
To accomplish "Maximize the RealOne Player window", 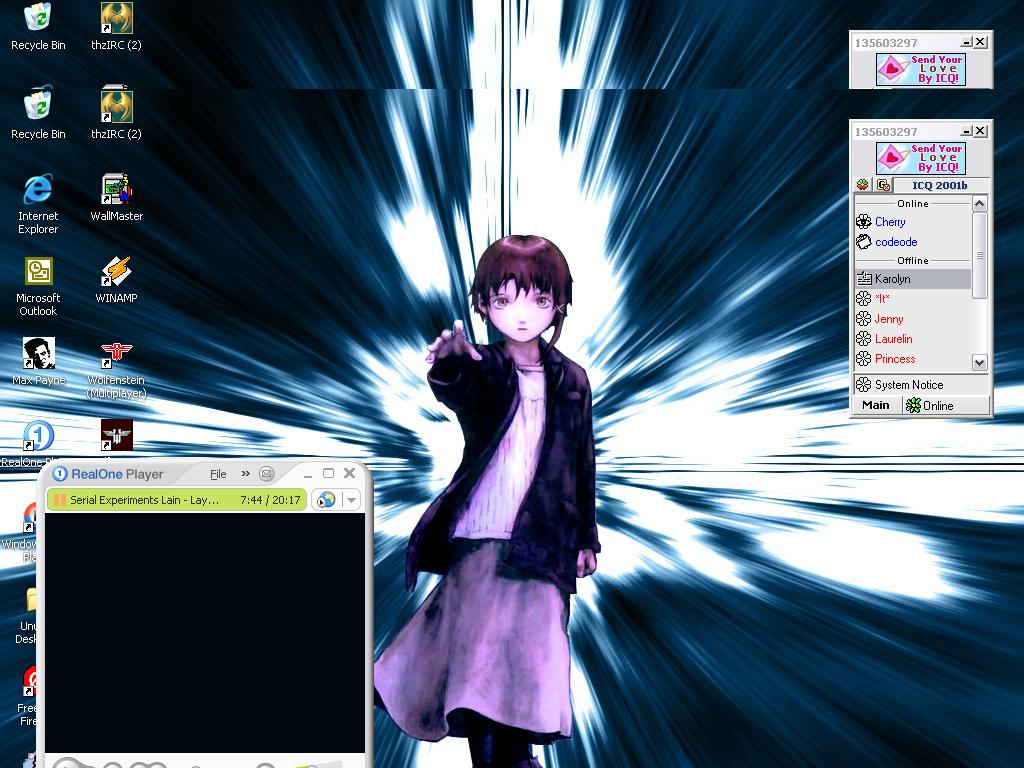I will tap(328, 473).
